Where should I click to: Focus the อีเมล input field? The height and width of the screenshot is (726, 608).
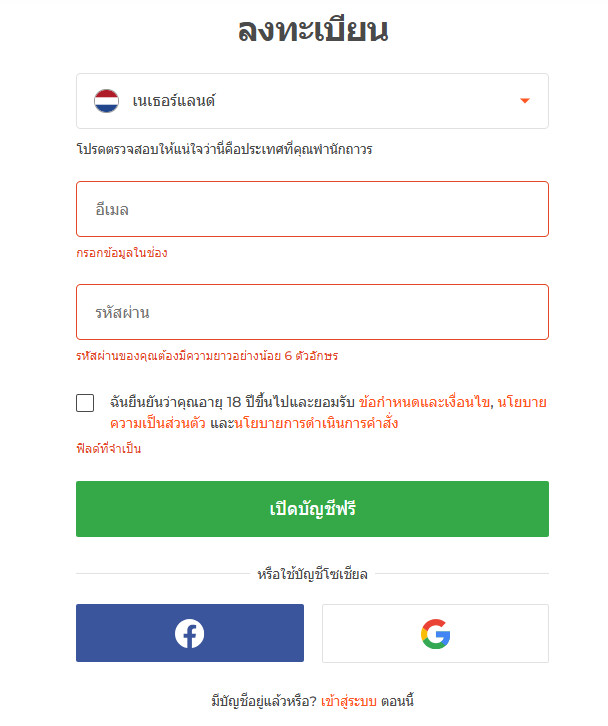click(x=312, y=209)
